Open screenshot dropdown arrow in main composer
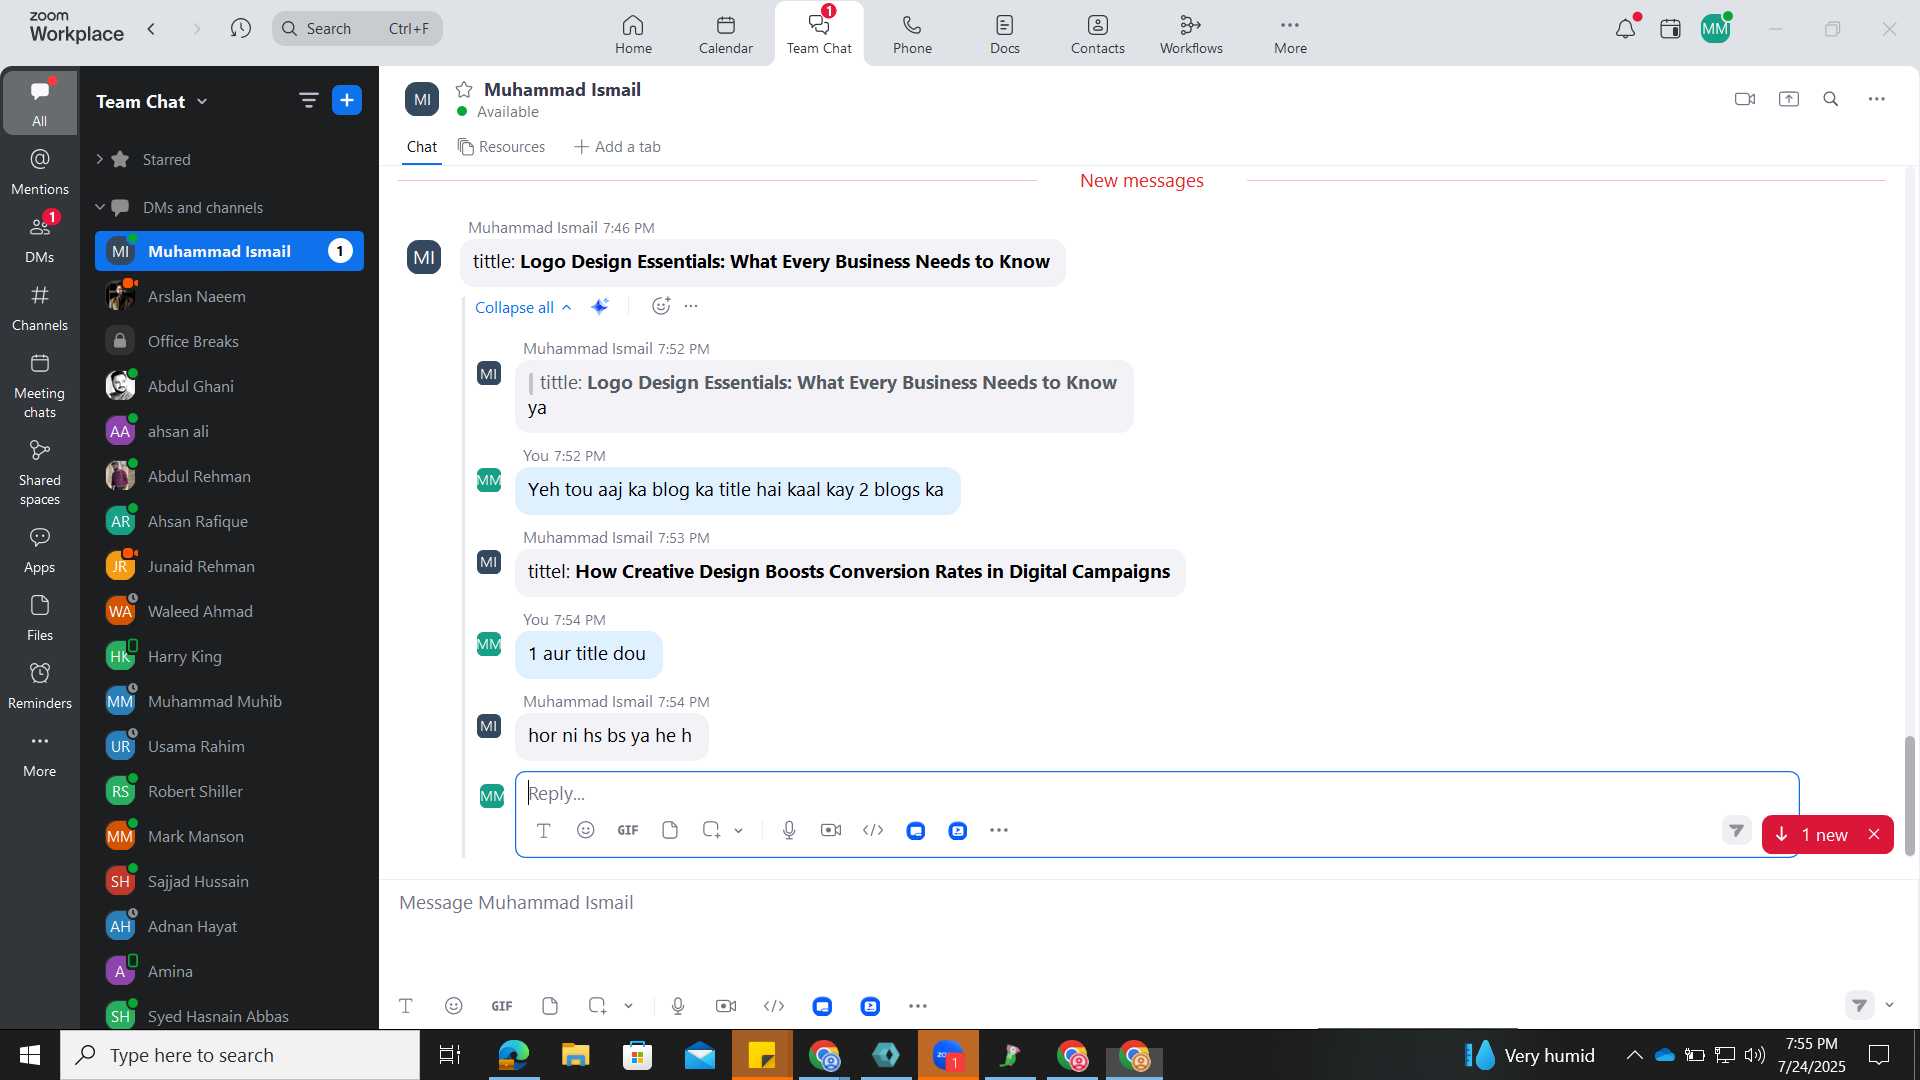The height and width of the screenshot is (1080, 1920). 629,1006
